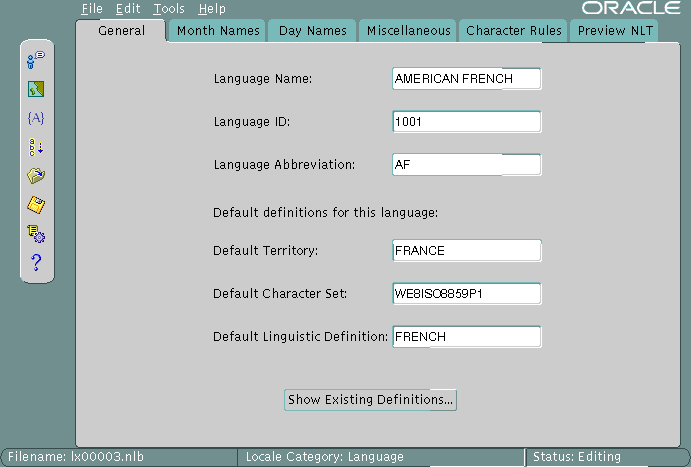The height and width of the screenshot is (467, 691).
Task: Open the Preview NLT tab
Action: click(x=615, y=31)
